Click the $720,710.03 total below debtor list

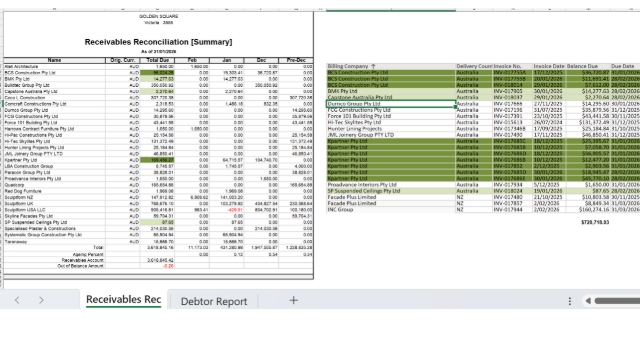[x=595, y=222]
